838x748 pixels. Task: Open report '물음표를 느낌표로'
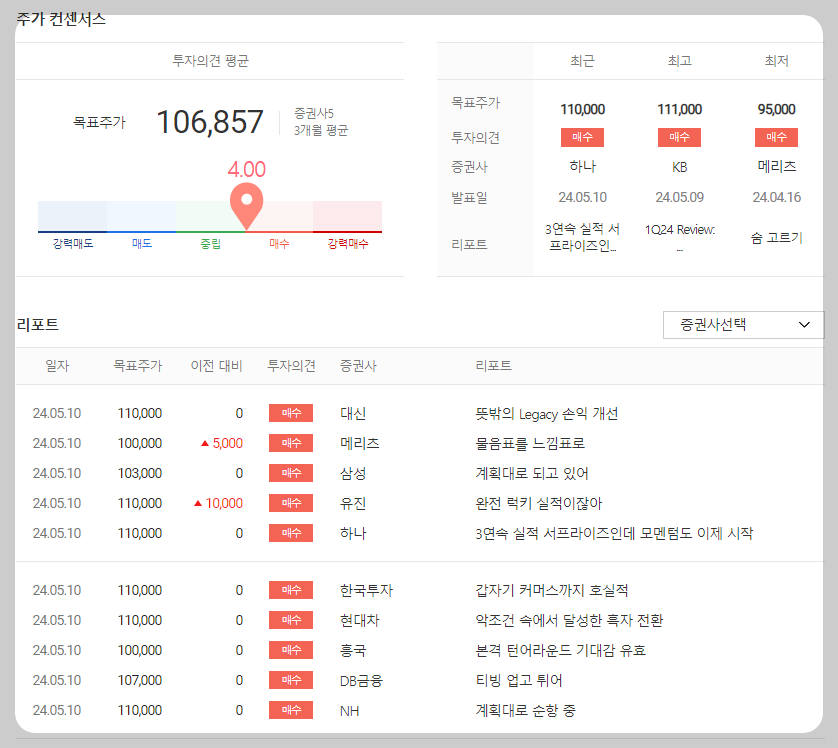click(530, 443)
